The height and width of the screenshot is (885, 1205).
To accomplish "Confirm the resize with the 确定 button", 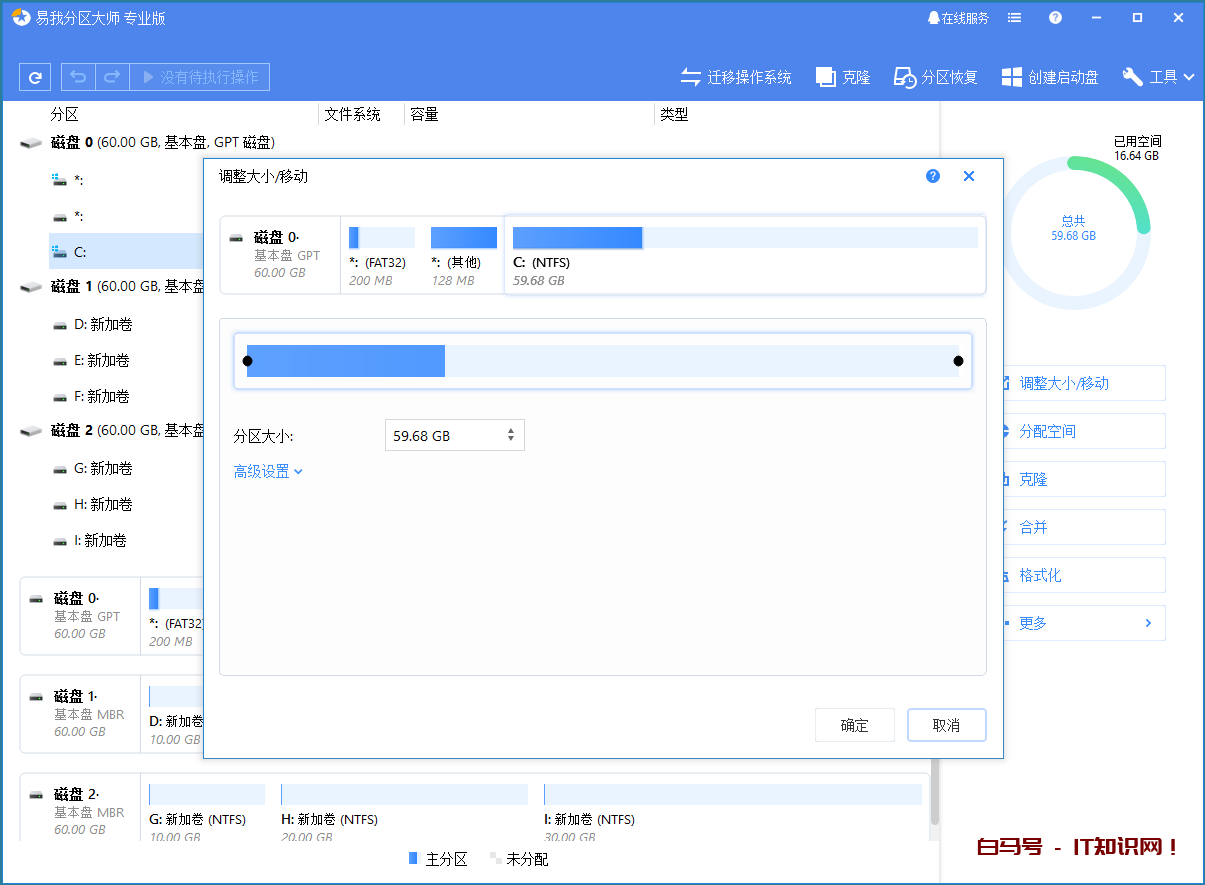I will [x=855, y=725].
